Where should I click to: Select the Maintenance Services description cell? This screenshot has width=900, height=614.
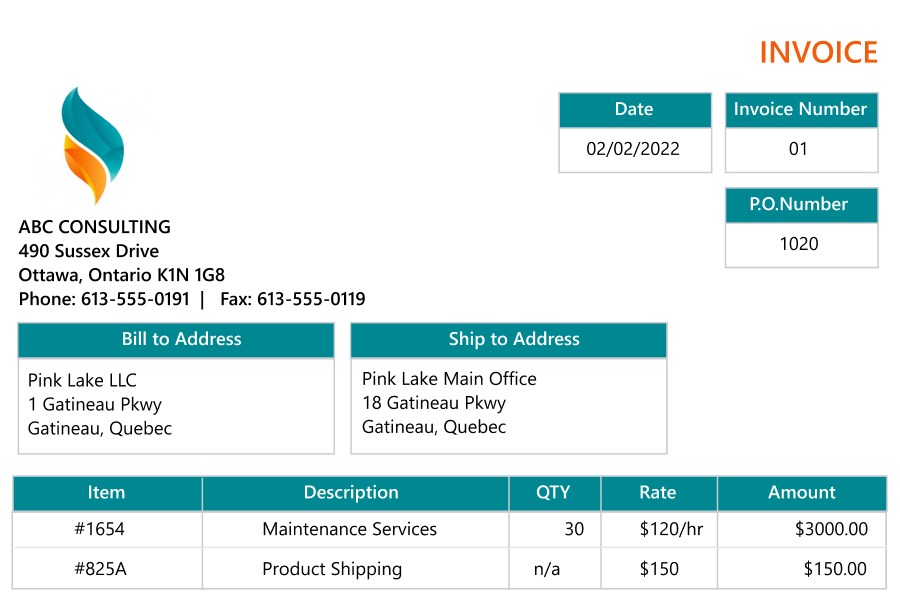[x=349, y=529]
